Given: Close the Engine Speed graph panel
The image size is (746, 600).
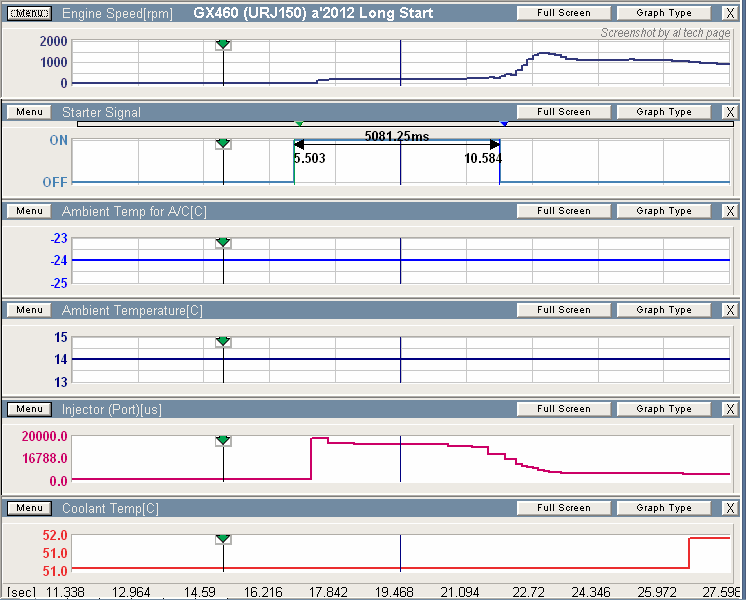Looking at the screenshot, I should click(x=729, y=13).
